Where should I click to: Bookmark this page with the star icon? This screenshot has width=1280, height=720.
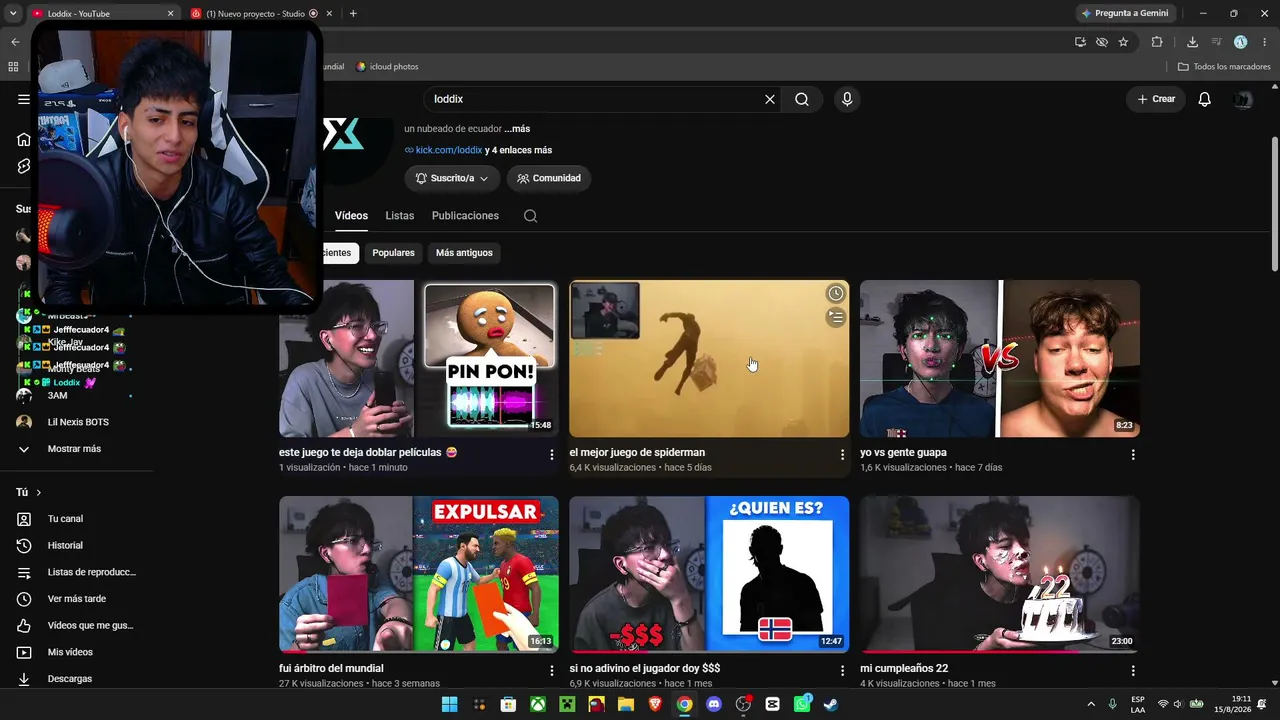(x=1123, y=42)
